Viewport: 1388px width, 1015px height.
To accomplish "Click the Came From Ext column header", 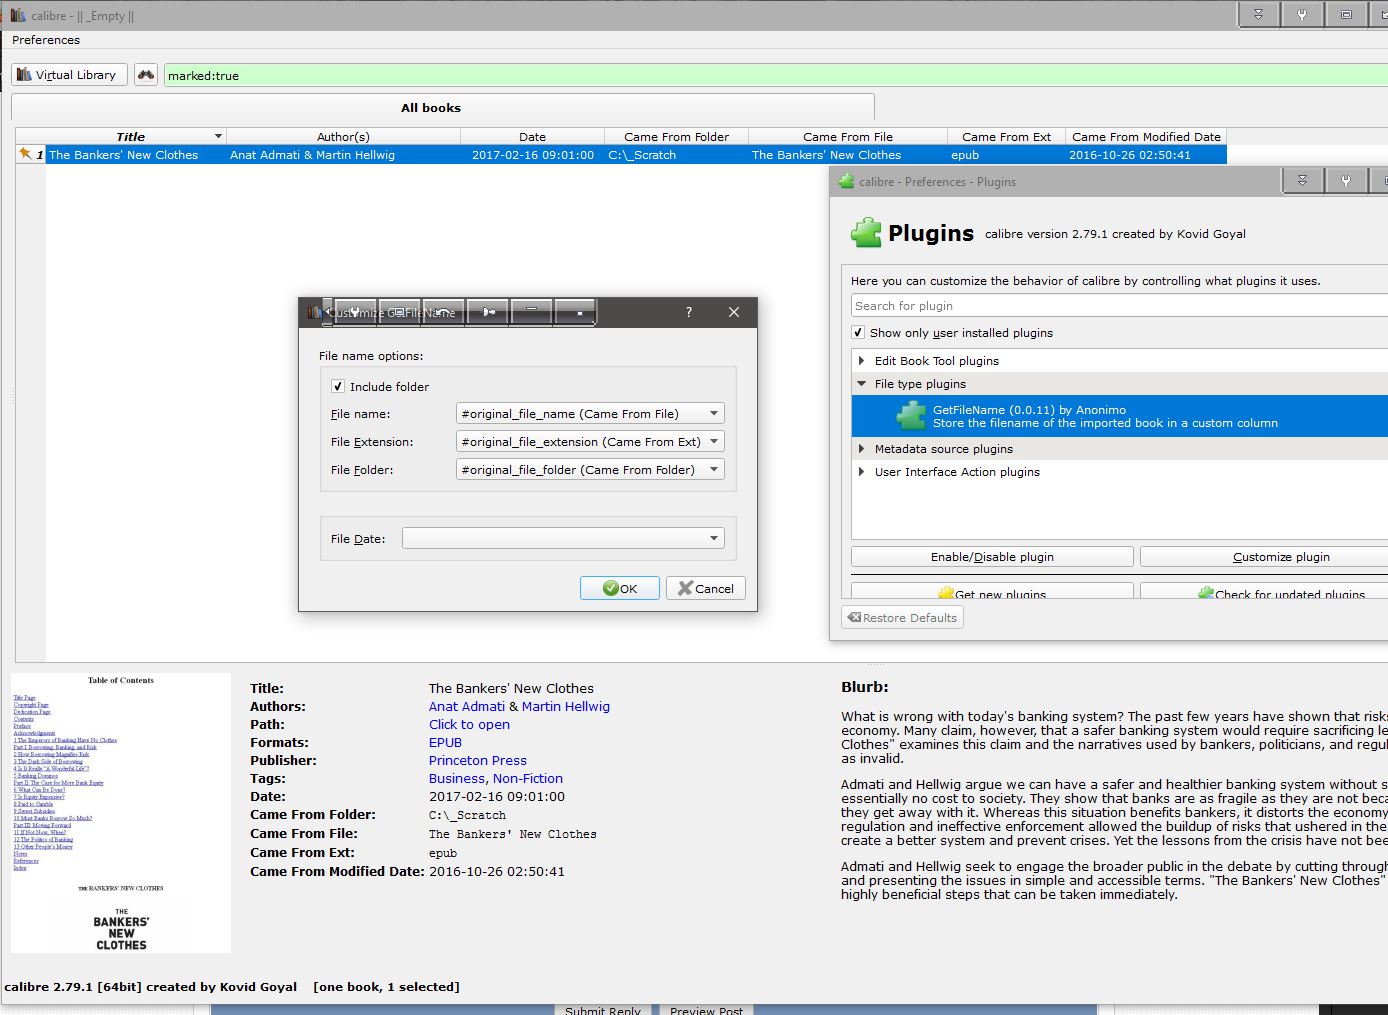I will click(1006, 137).
